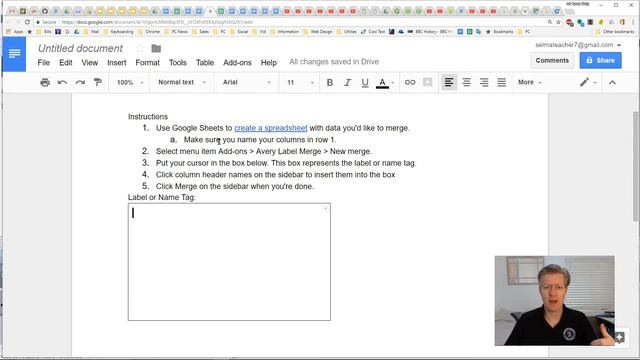Open the Format menu
This screenshot has width=640, height=360.
pos(147,62)
